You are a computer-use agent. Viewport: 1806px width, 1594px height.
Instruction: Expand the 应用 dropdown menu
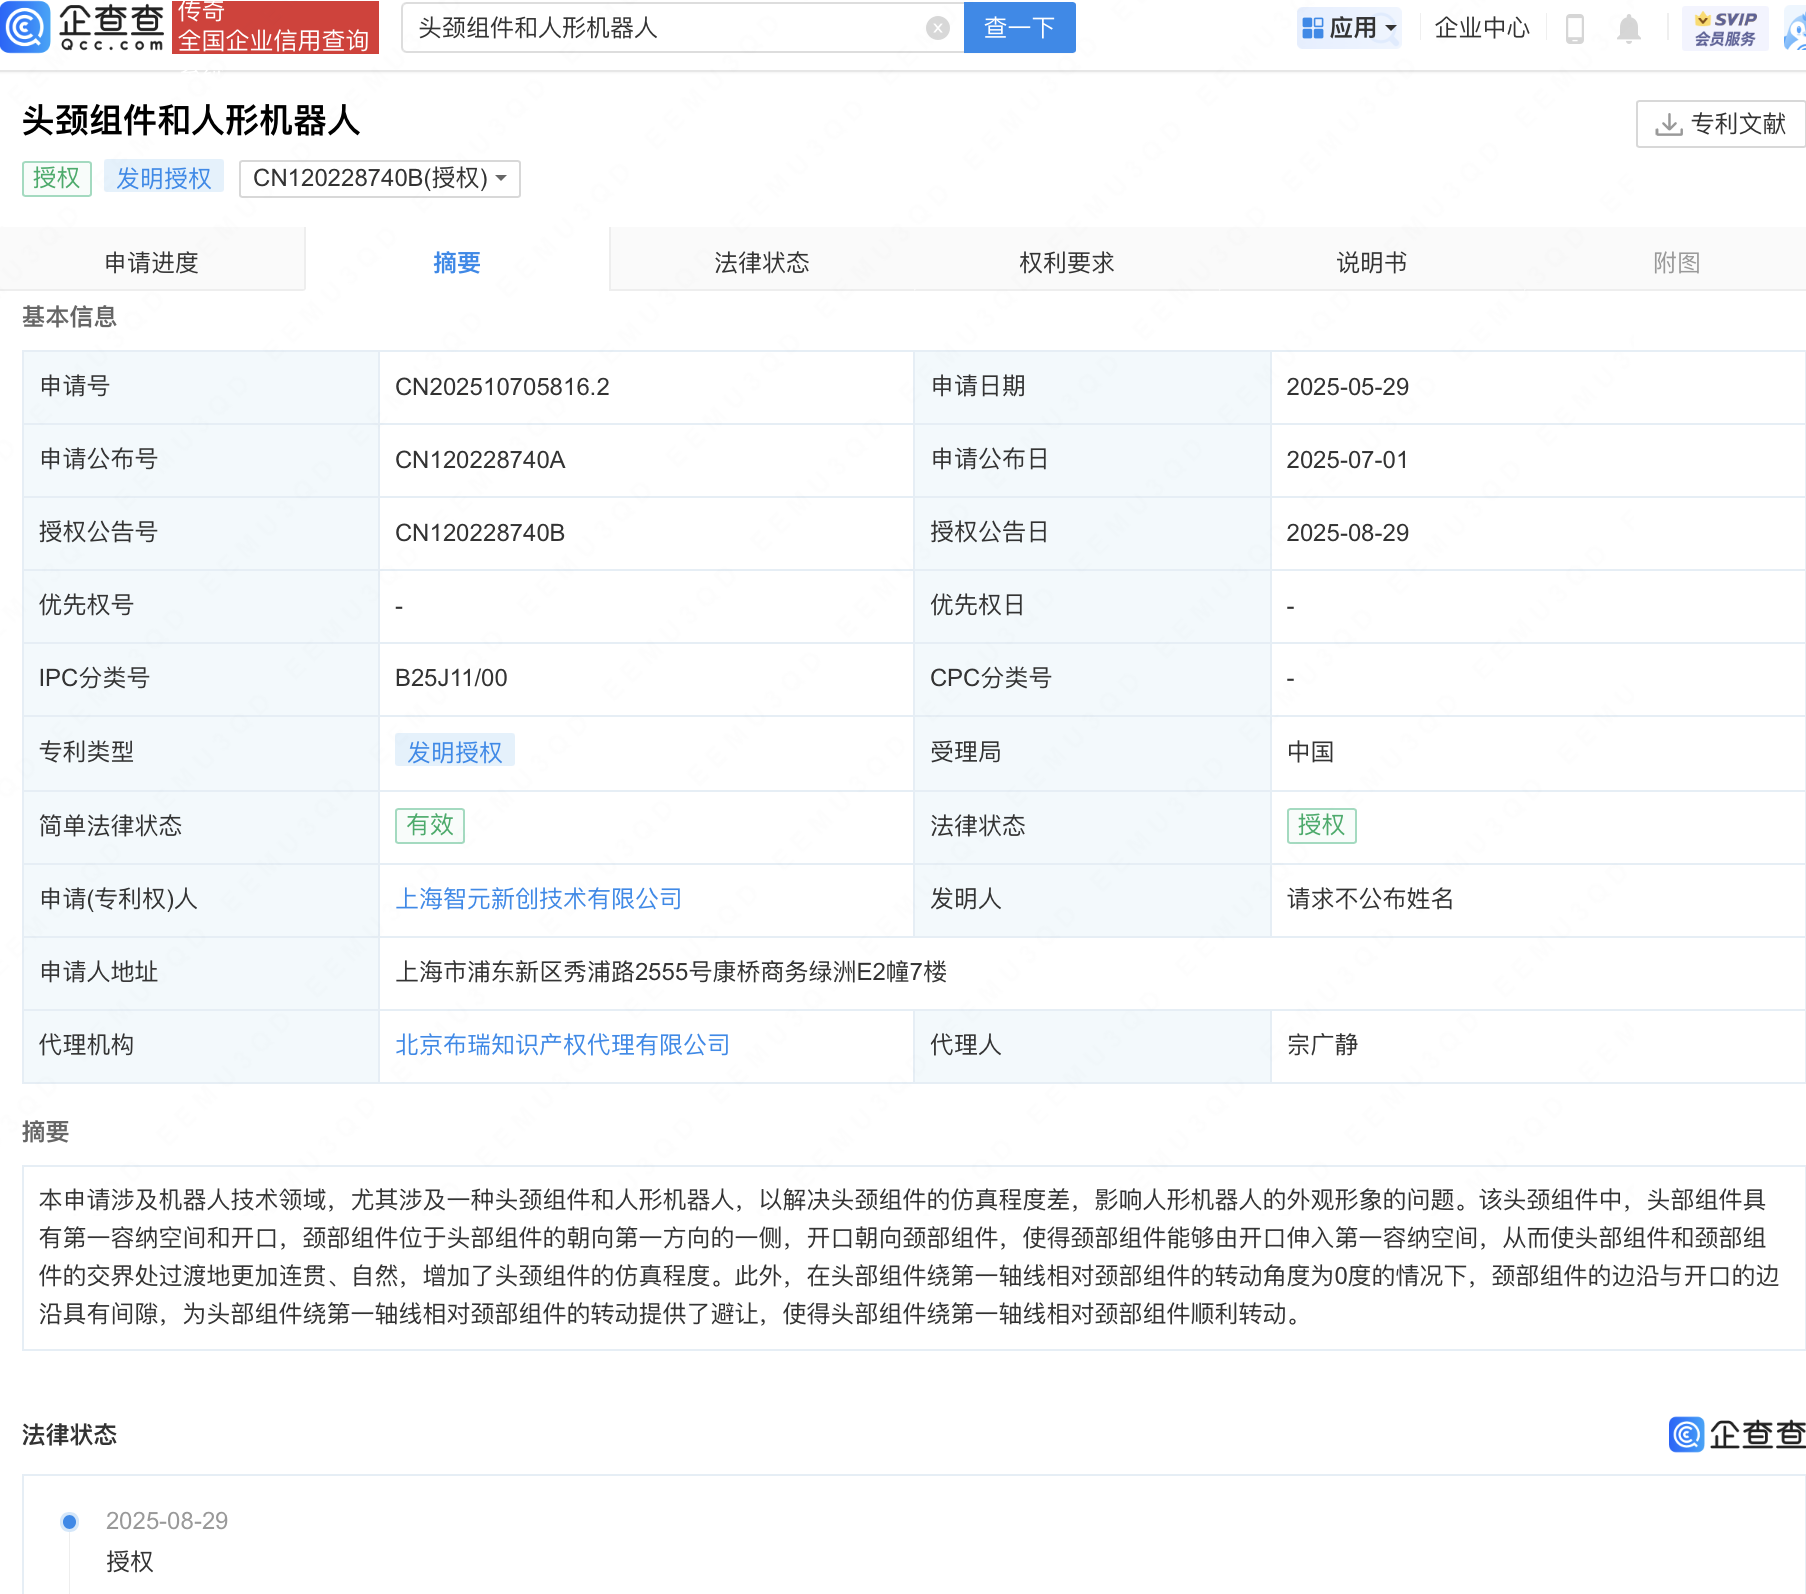click(1349, 28)
